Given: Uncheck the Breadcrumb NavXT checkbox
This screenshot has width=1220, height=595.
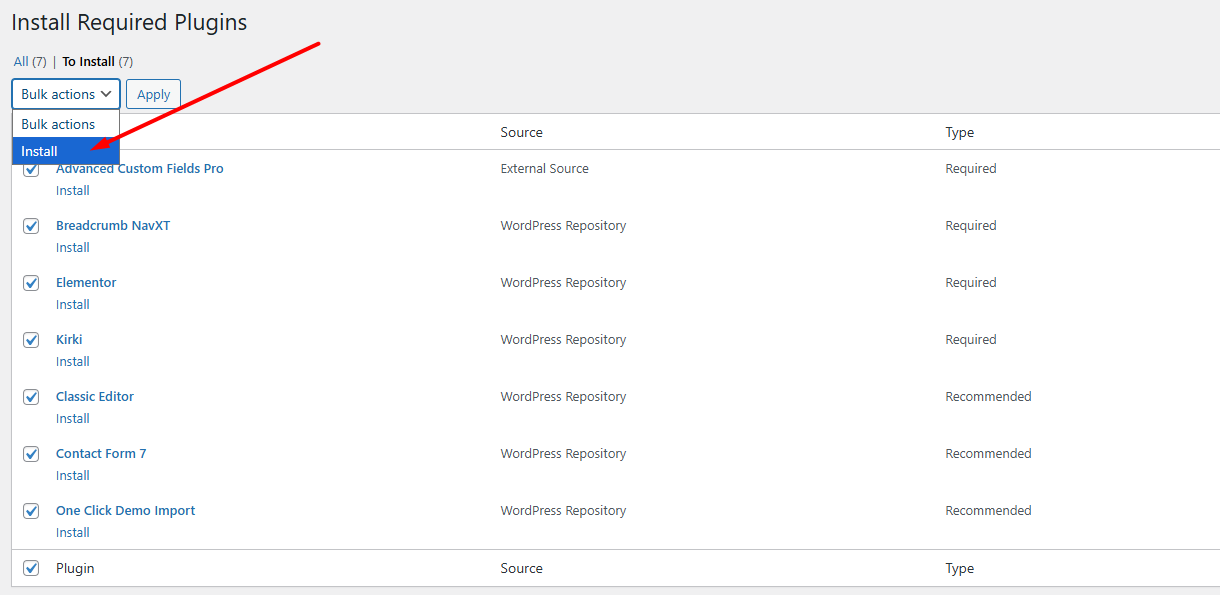Looking at the screenshot, I should point(31,226).
